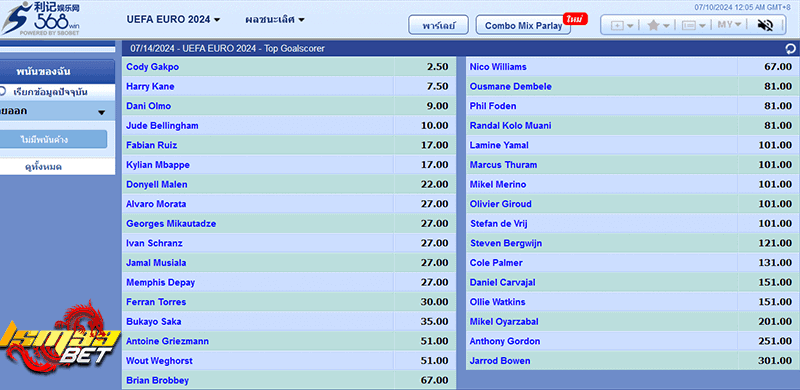The height and width of the screenshot is (390, 800).
Task: Click Jude Bellingham player name
Action: (x=162, y=126)
